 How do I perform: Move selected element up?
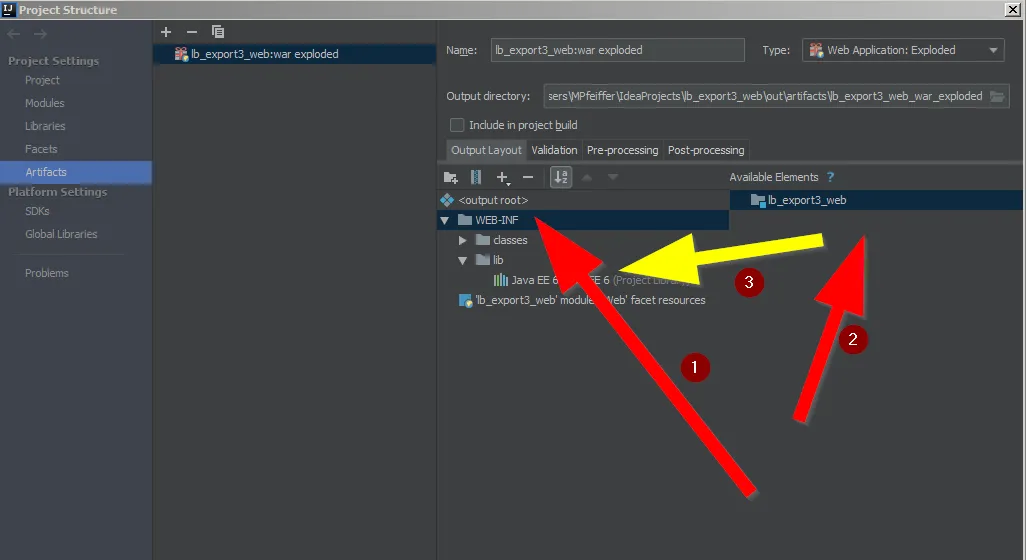tap(587, 177)
